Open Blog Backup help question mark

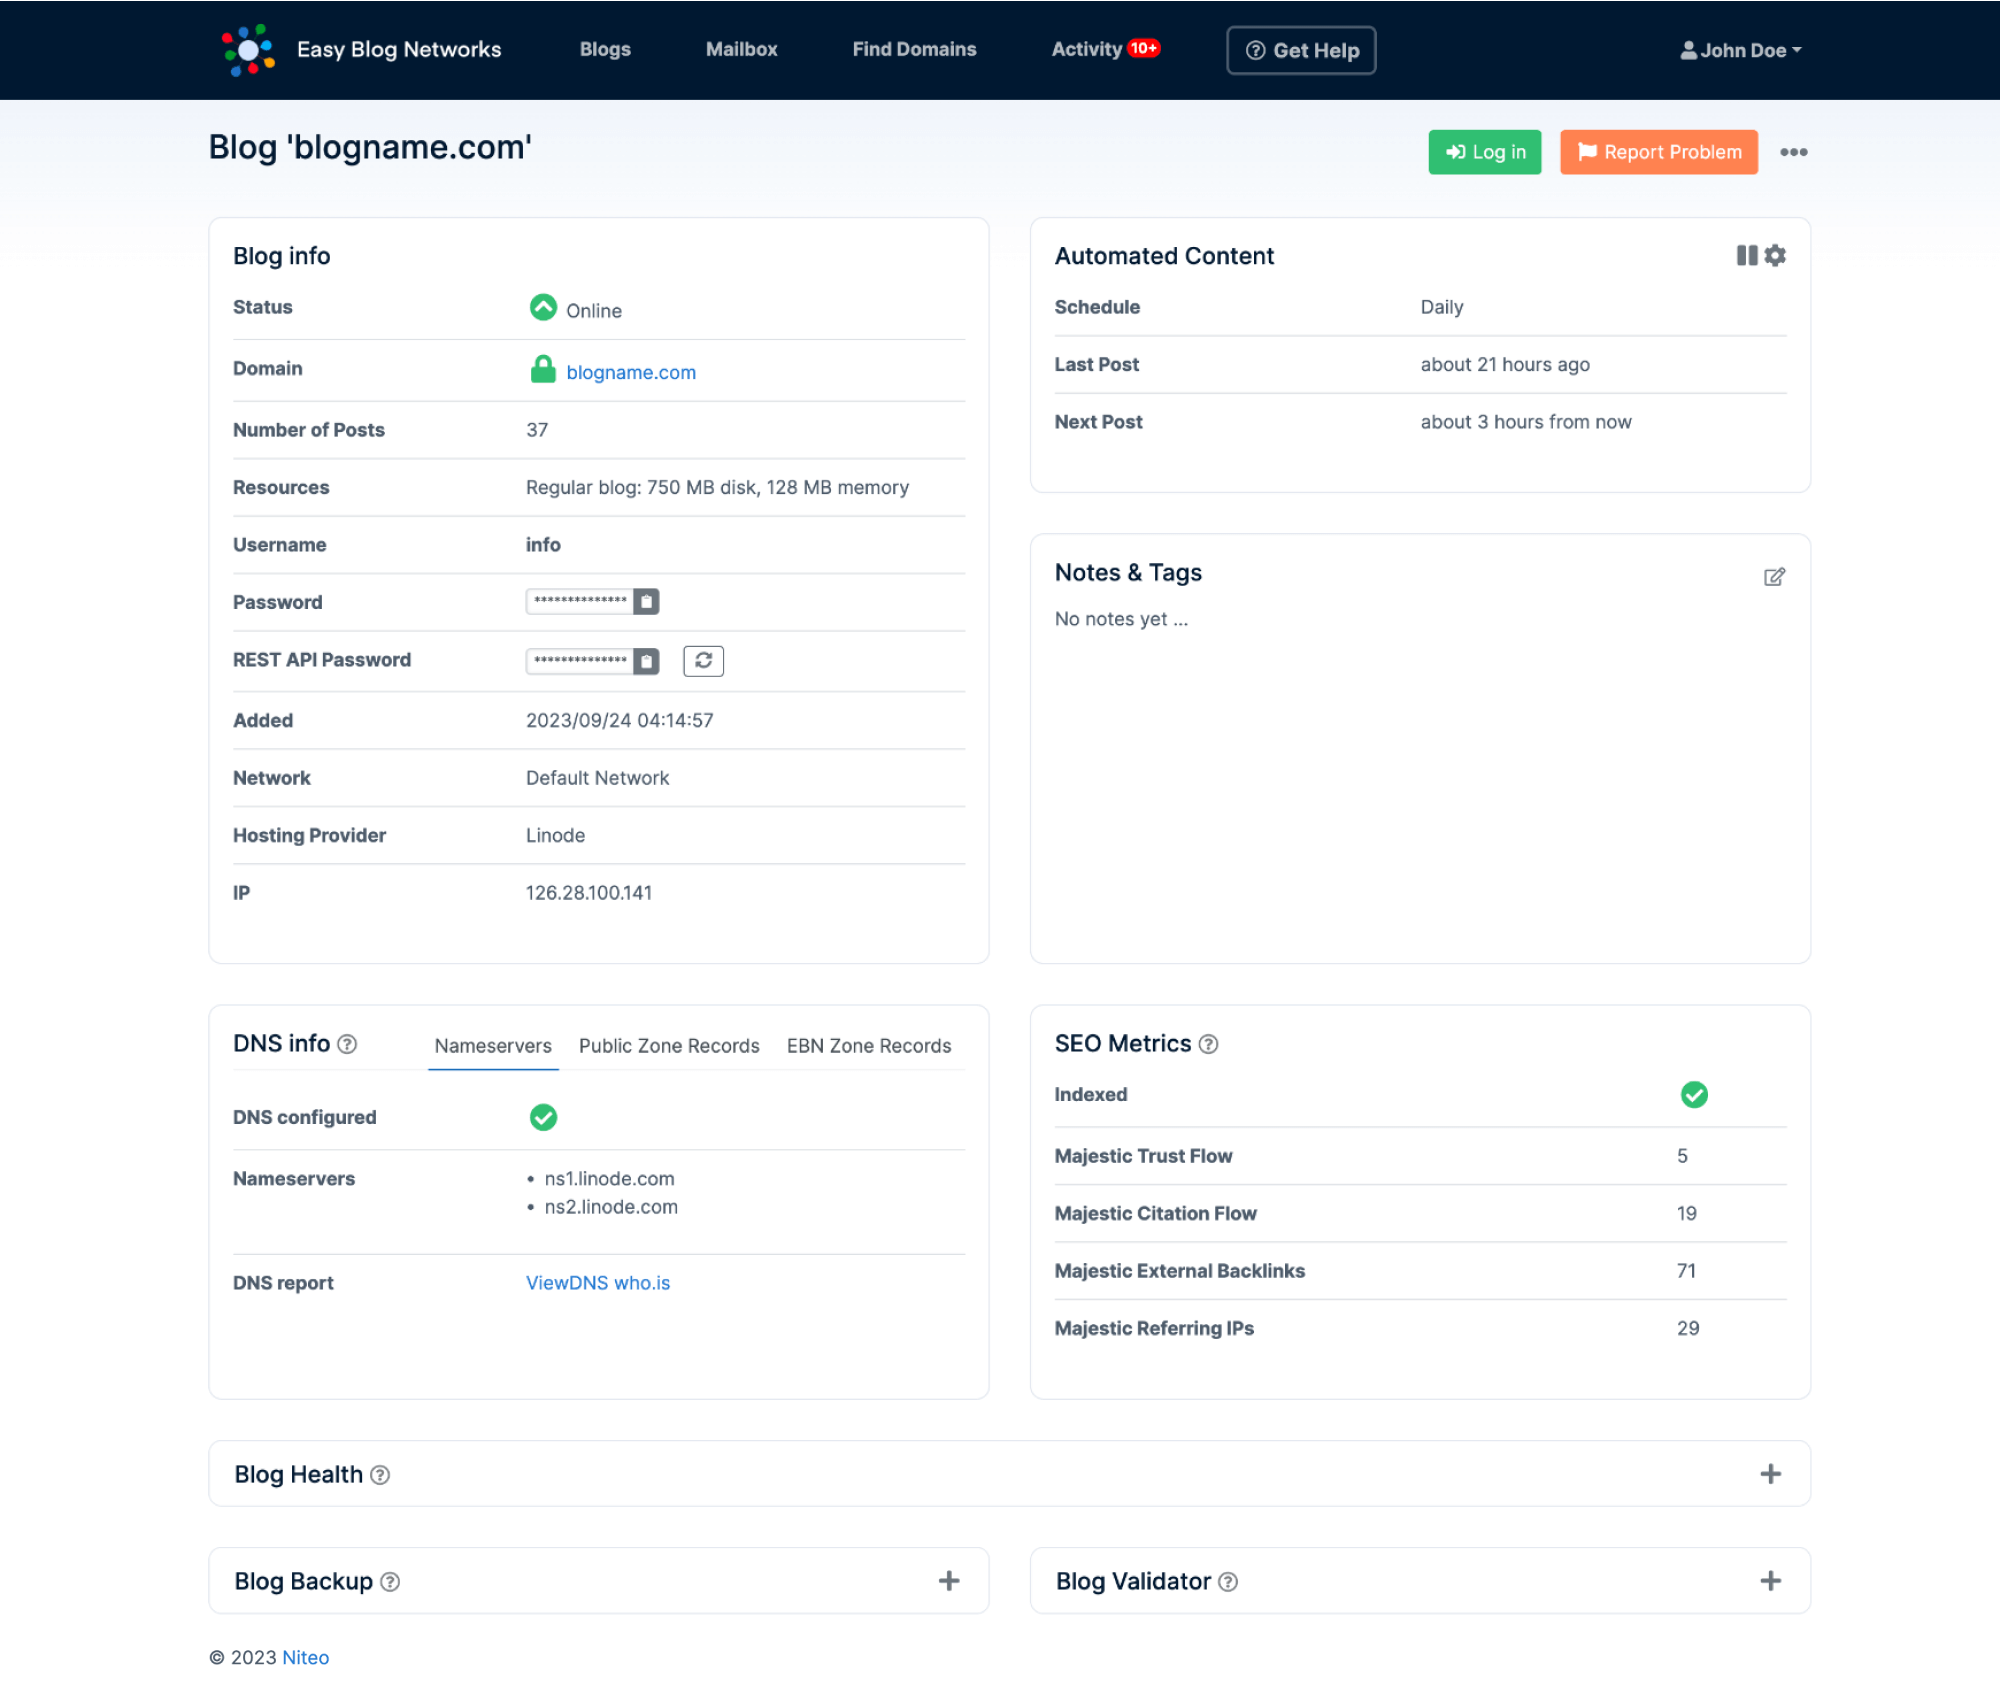390,1582
